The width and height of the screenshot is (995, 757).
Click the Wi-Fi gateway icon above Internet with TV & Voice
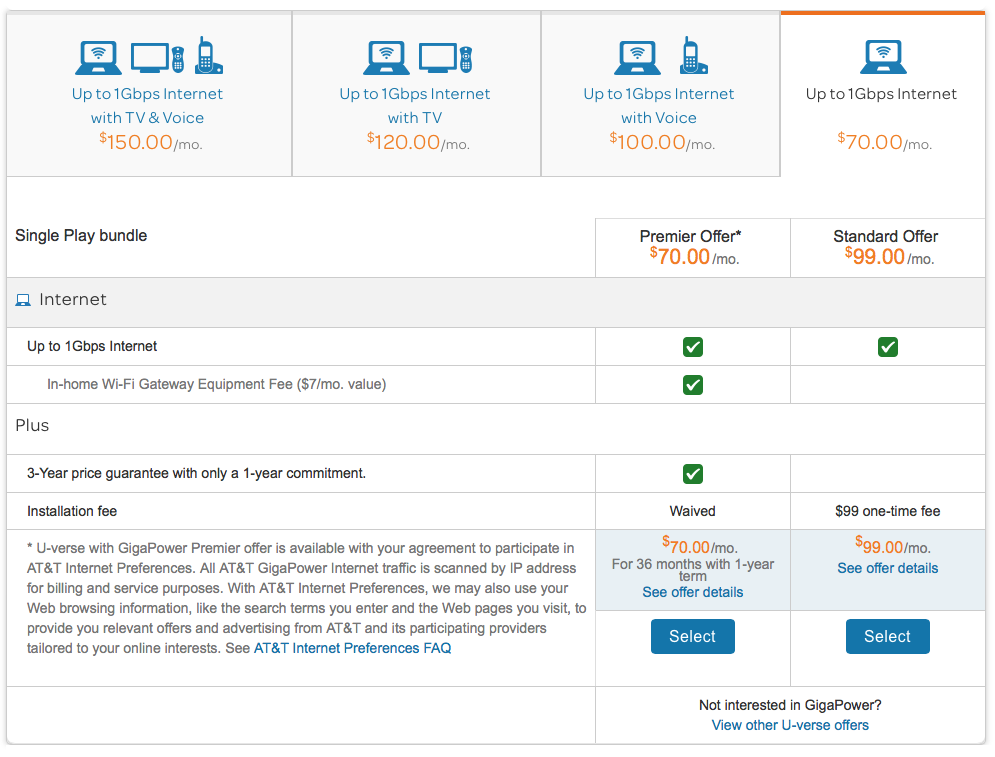(98, 57)
